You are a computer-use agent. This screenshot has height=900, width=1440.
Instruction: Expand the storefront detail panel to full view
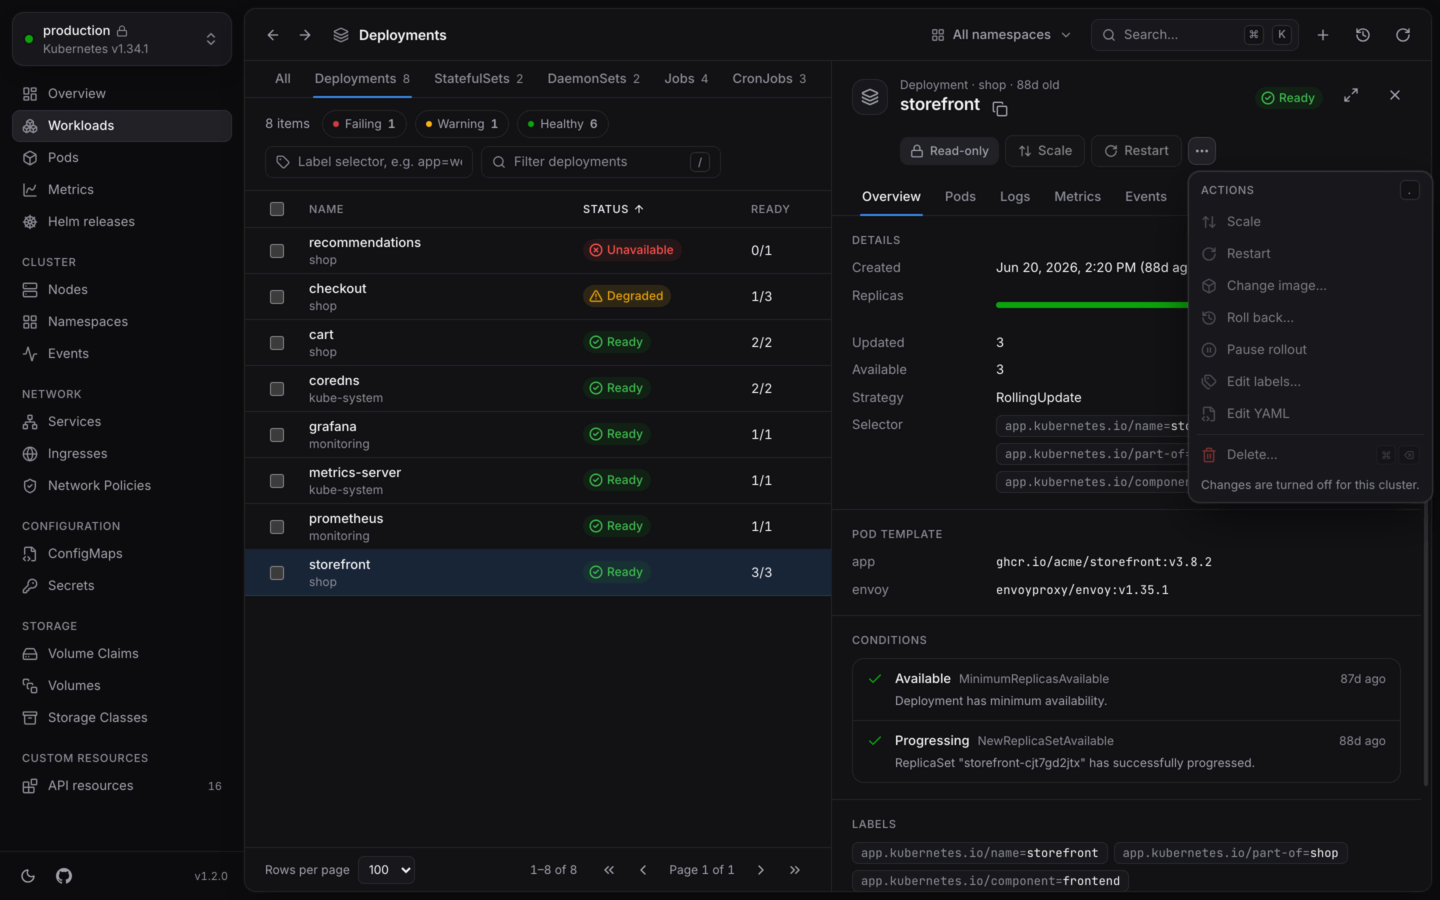1351,95
